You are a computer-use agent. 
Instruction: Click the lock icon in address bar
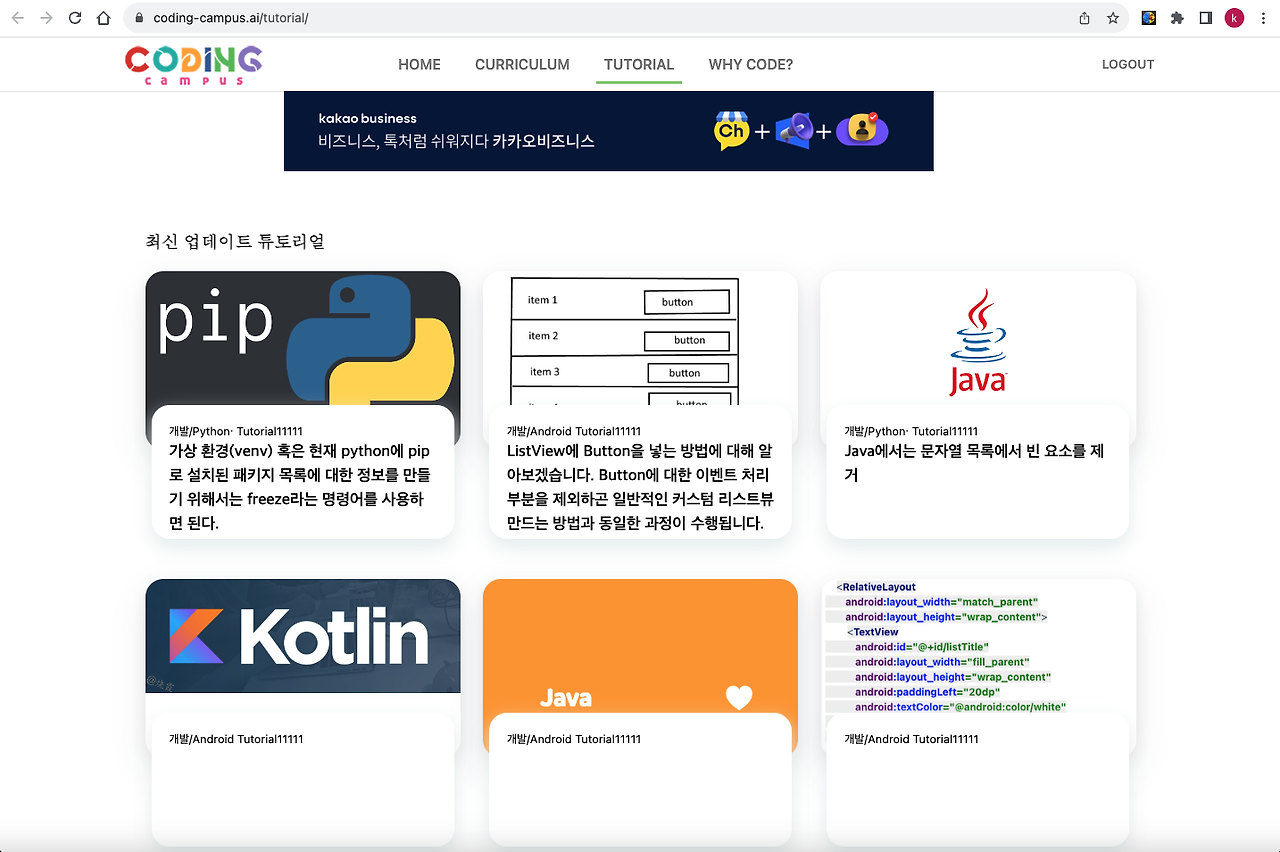coord(139,18)
